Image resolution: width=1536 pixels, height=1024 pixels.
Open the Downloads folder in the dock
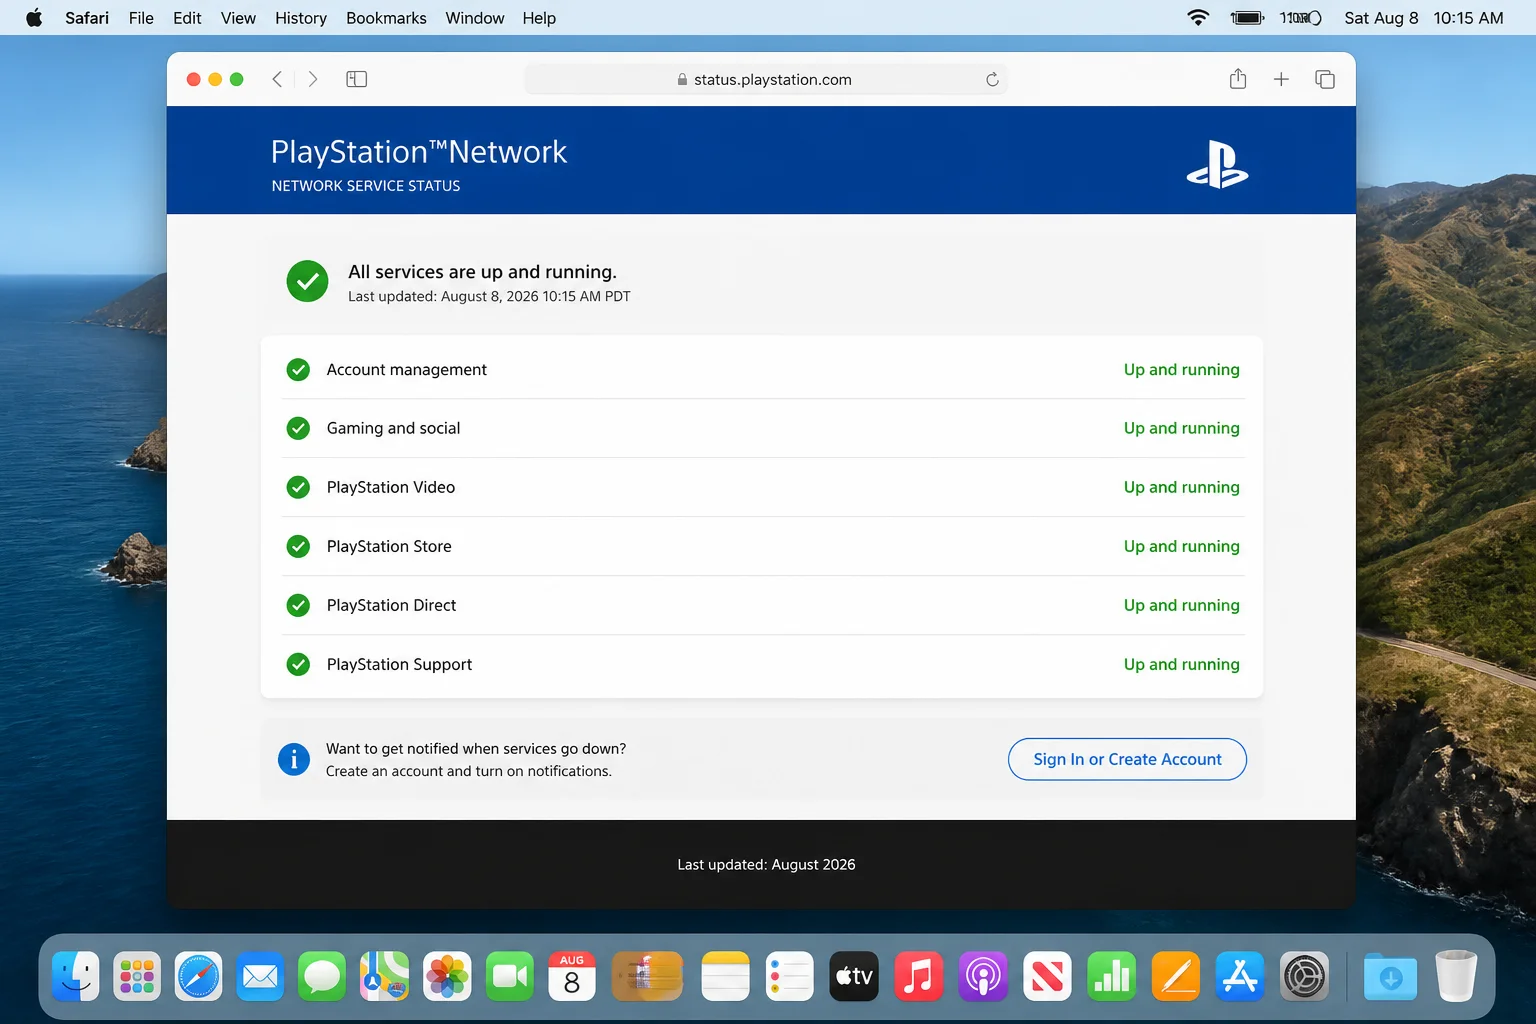[1391, 976]
